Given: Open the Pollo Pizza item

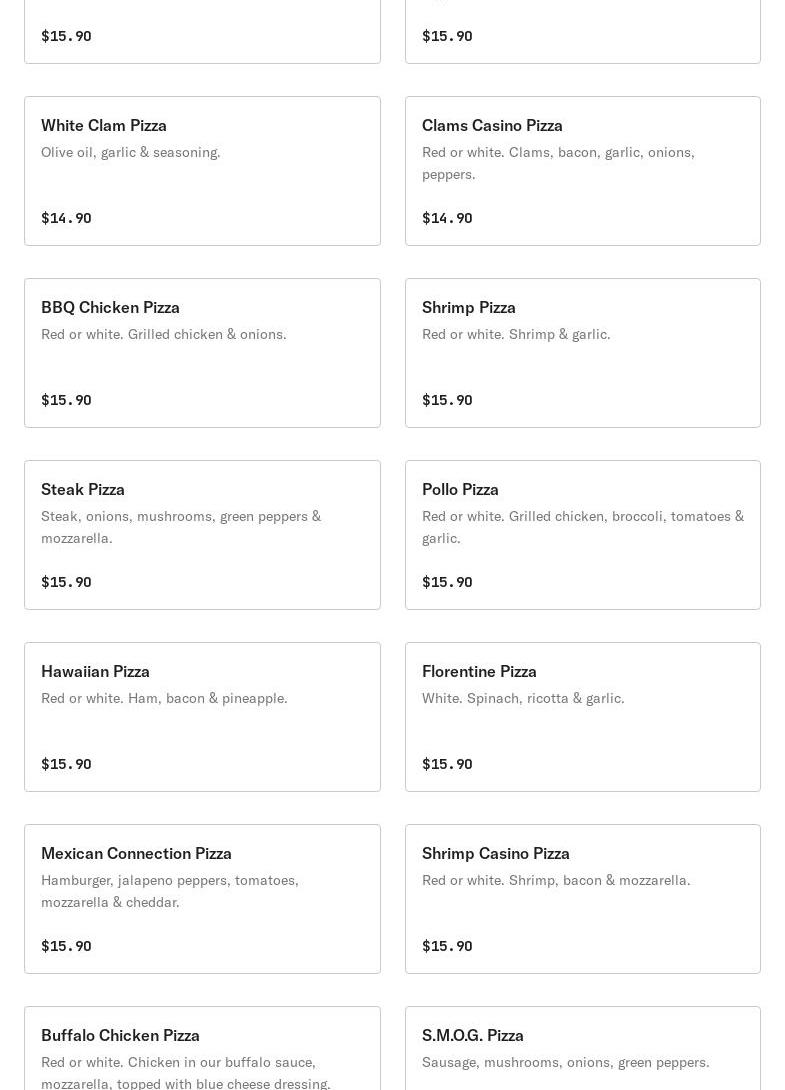Looking at the screenshot, I should 460,489.
